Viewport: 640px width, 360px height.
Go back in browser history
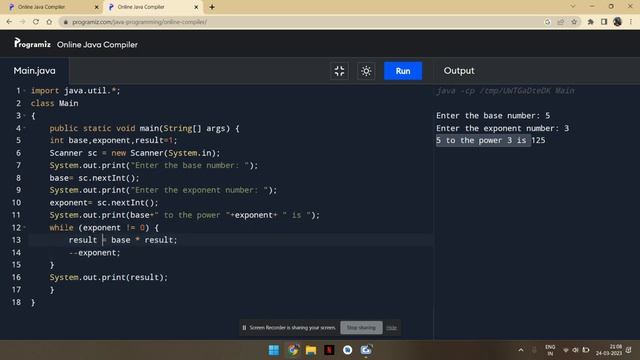9,22
